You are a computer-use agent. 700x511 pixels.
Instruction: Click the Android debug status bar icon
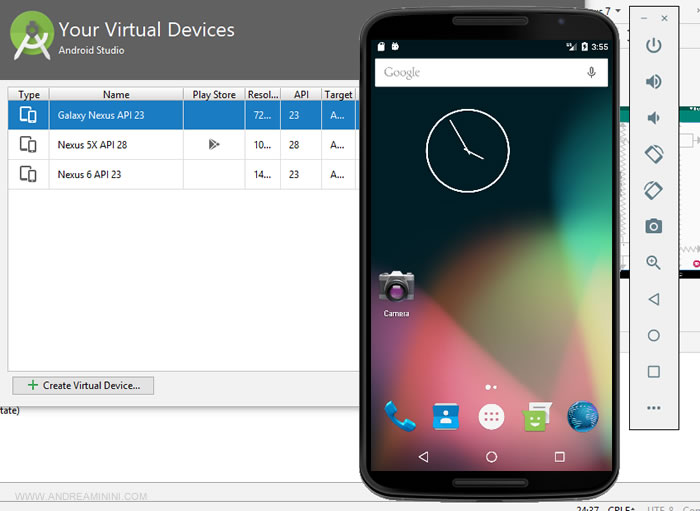coord(395,46)
